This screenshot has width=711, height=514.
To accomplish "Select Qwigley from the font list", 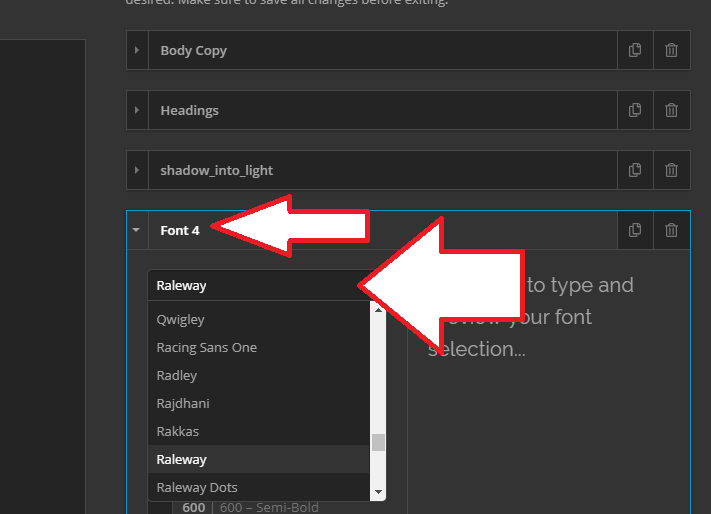I will [259, 320].
